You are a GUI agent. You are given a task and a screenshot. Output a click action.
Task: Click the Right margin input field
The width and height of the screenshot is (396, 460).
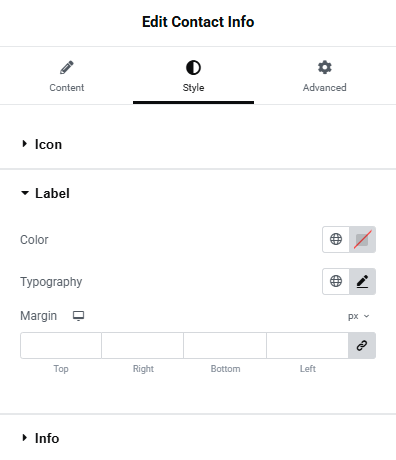142,345
